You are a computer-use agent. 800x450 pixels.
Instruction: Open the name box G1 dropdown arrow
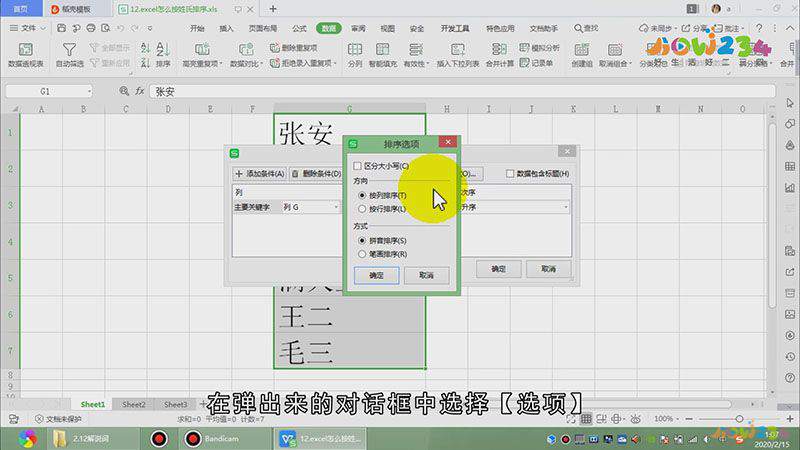pyautogui.click(x=89, y=91)
